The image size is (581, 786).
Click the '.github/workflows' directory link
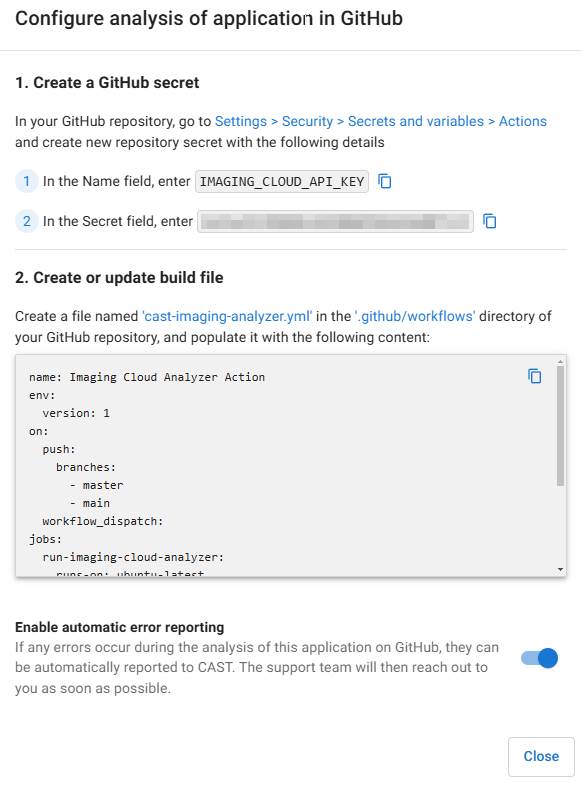[415, 316]
